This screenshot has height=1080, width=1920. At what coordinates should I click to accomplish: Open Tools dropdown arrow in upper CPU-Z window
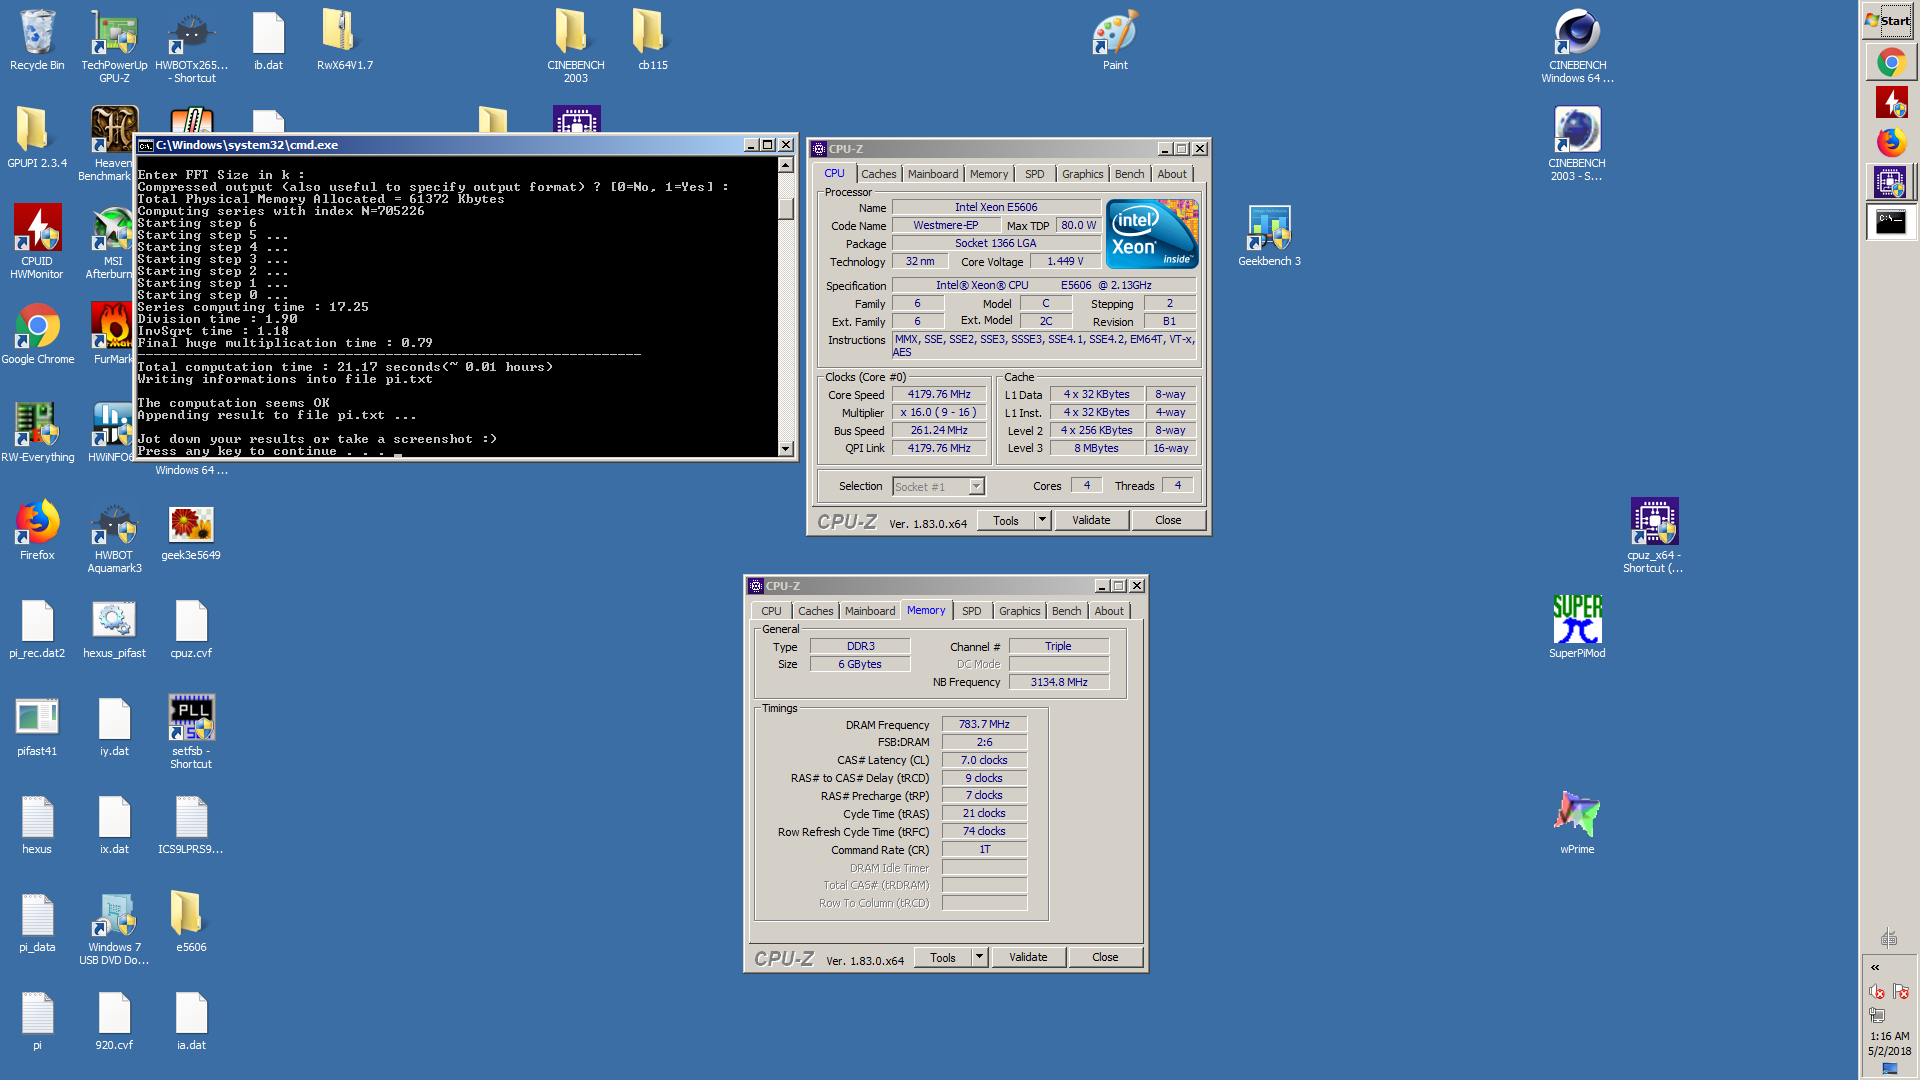(1042, 520)
